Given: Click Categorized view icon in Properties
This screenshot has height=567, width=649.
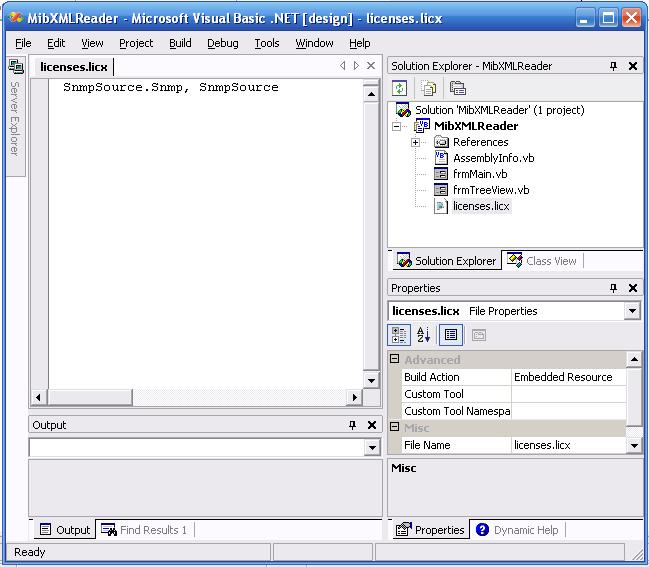Looking at the screenshot, I should pyautogui.click(x=399, y=335).
